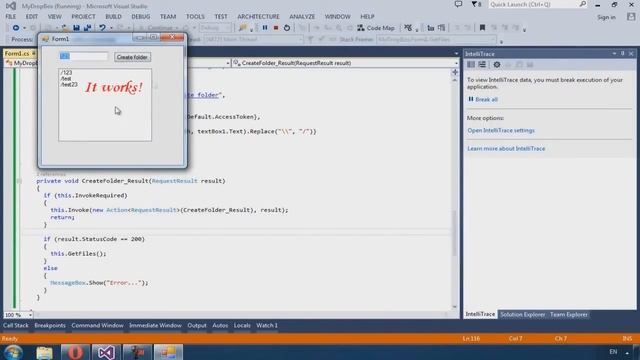Viewport: 640px width, 360px height.
Task: Click the Quick Launch magnifier icon
Action: point(582,4)
